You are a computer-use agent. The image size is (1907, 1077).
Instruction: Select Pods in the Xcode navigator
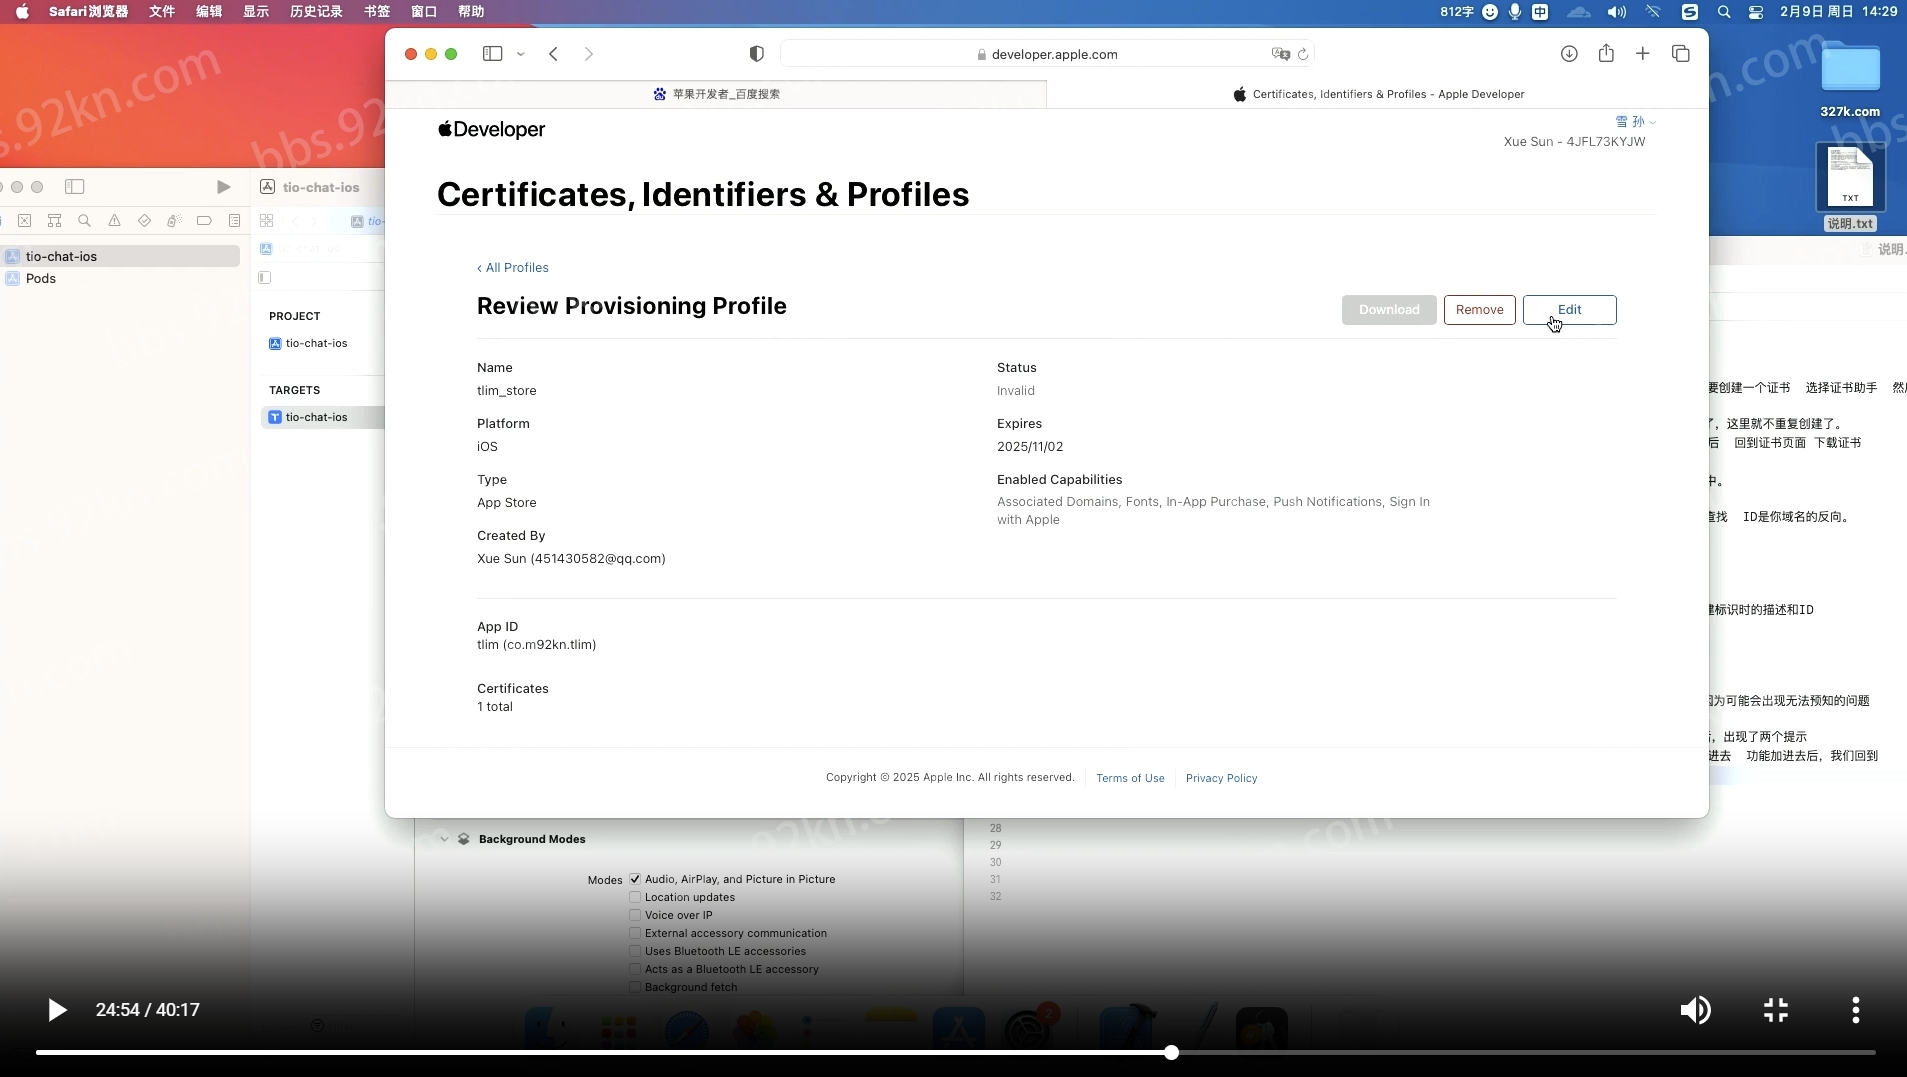coord(120,279)
